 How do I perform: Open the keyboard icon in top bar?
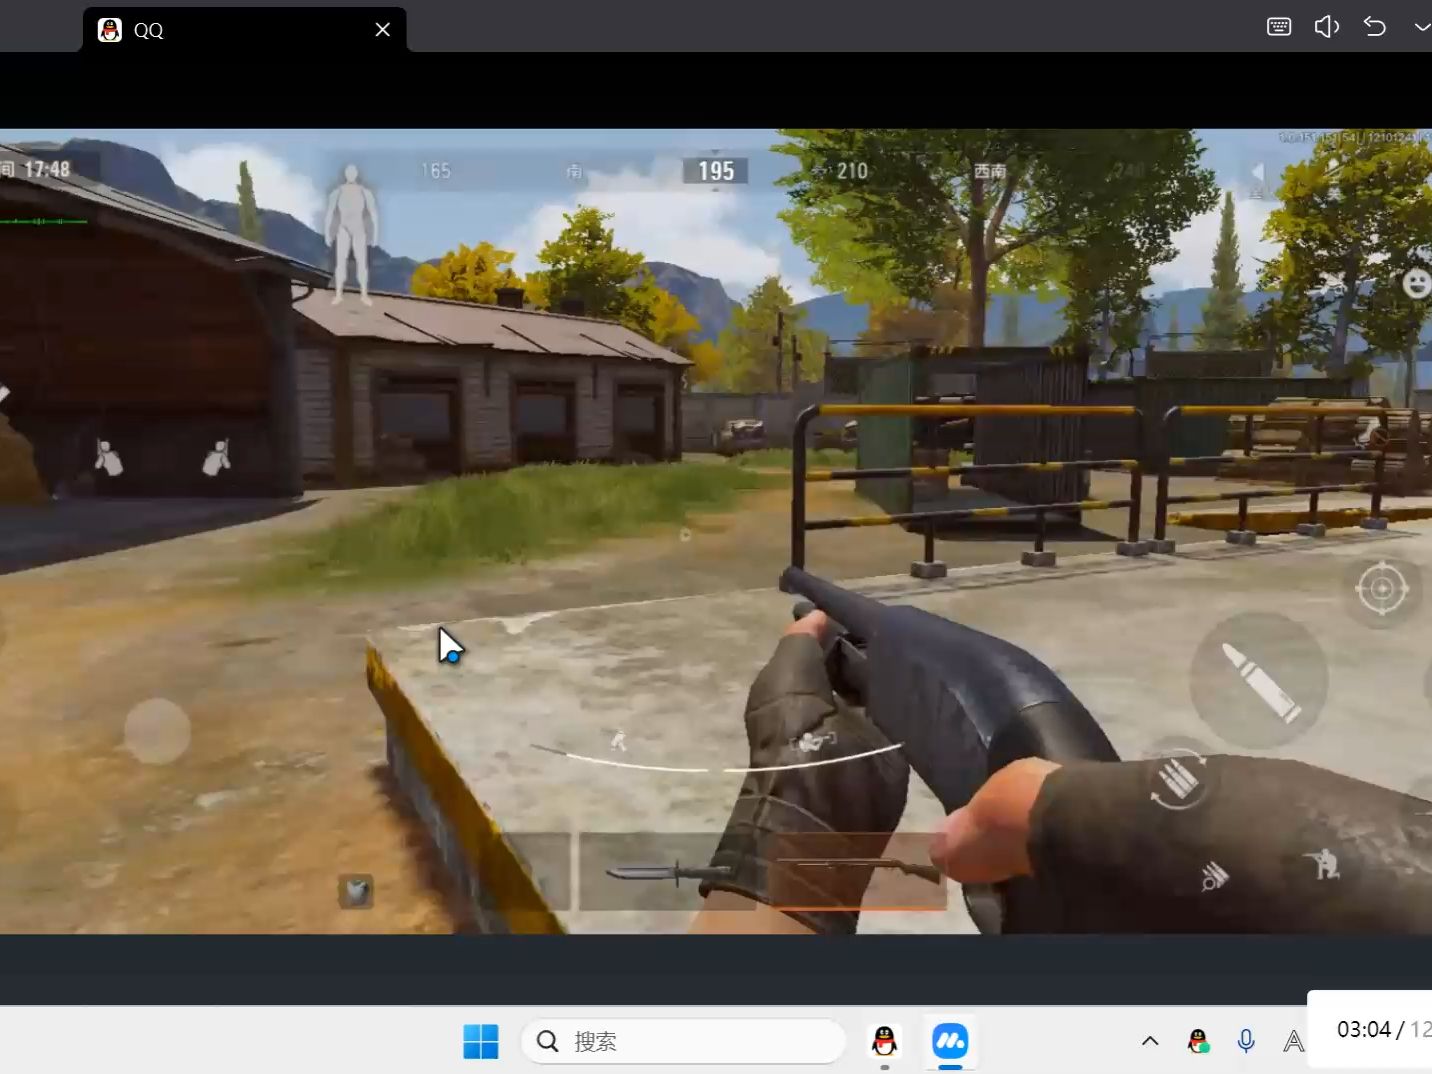coord(1279,27)
